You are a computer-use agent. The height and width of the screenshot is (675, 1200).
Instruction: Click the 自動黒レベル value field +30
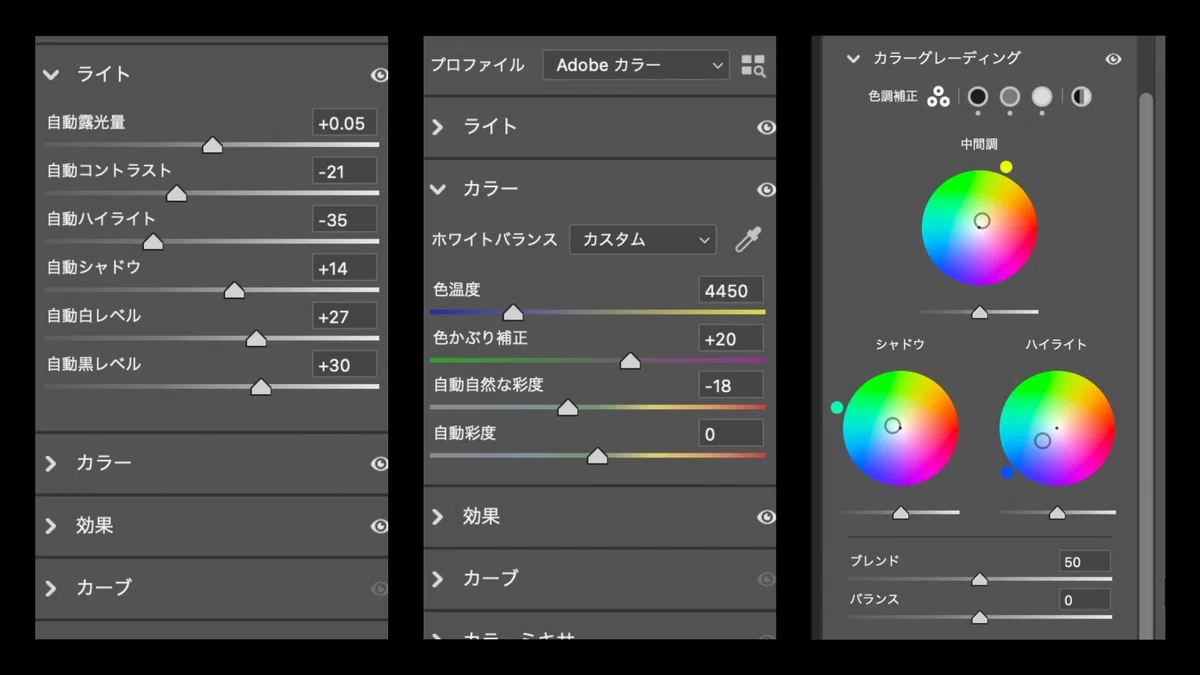click(344, 364)
